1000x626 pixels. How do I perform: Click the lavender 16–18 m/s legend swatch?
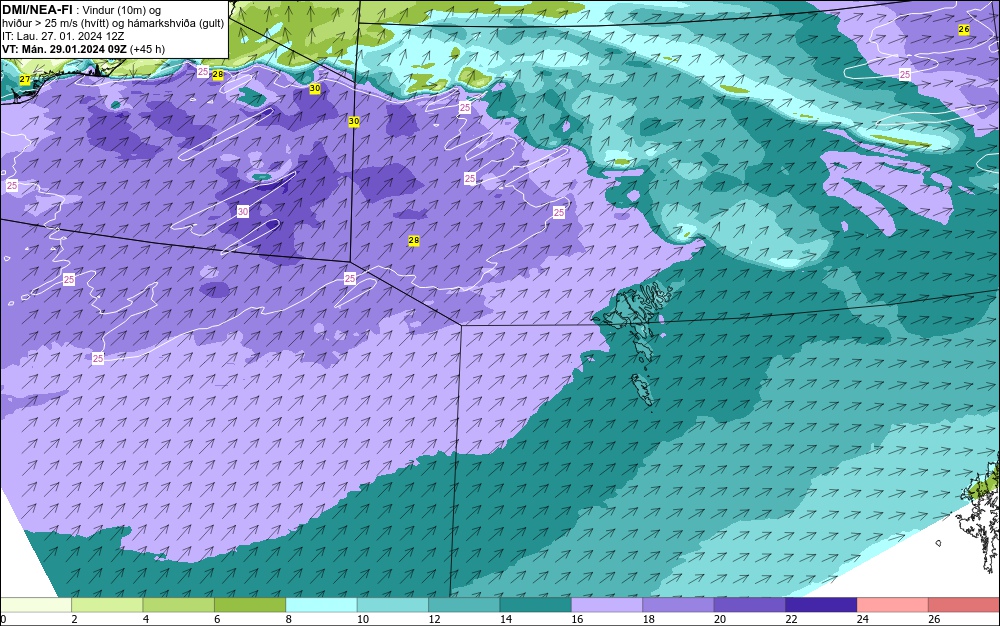(x=607, y=605)
